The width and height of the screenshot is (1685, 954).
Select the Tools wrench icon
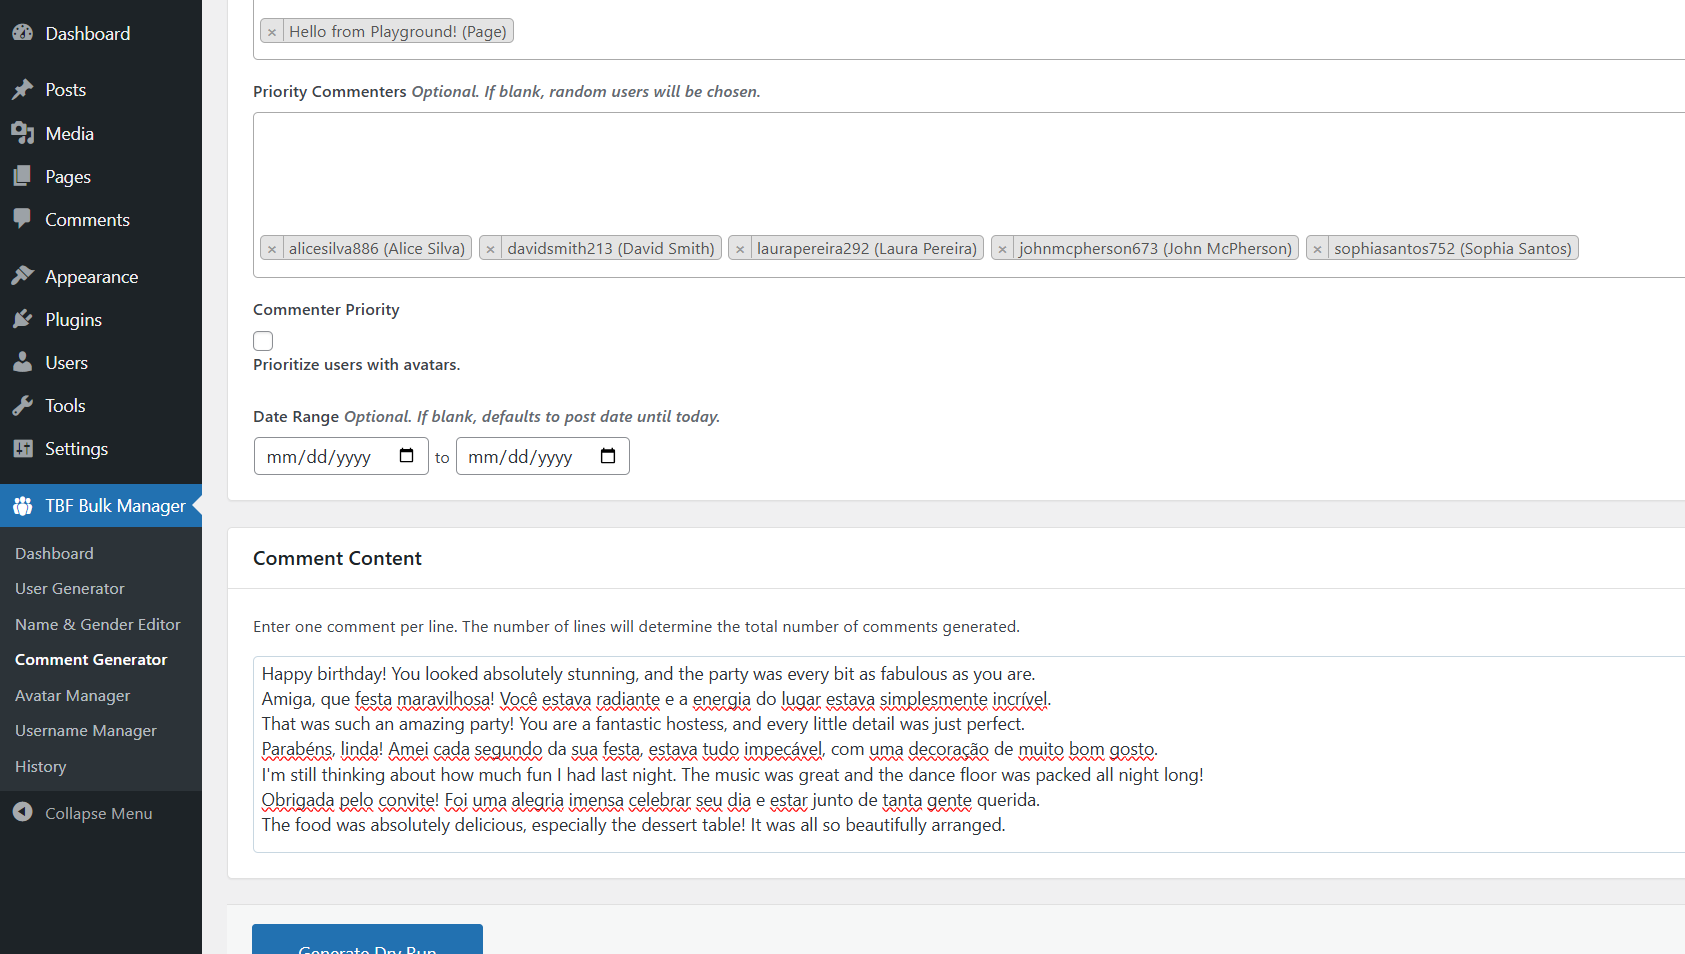pyautogui.click(x=23, y=405)
